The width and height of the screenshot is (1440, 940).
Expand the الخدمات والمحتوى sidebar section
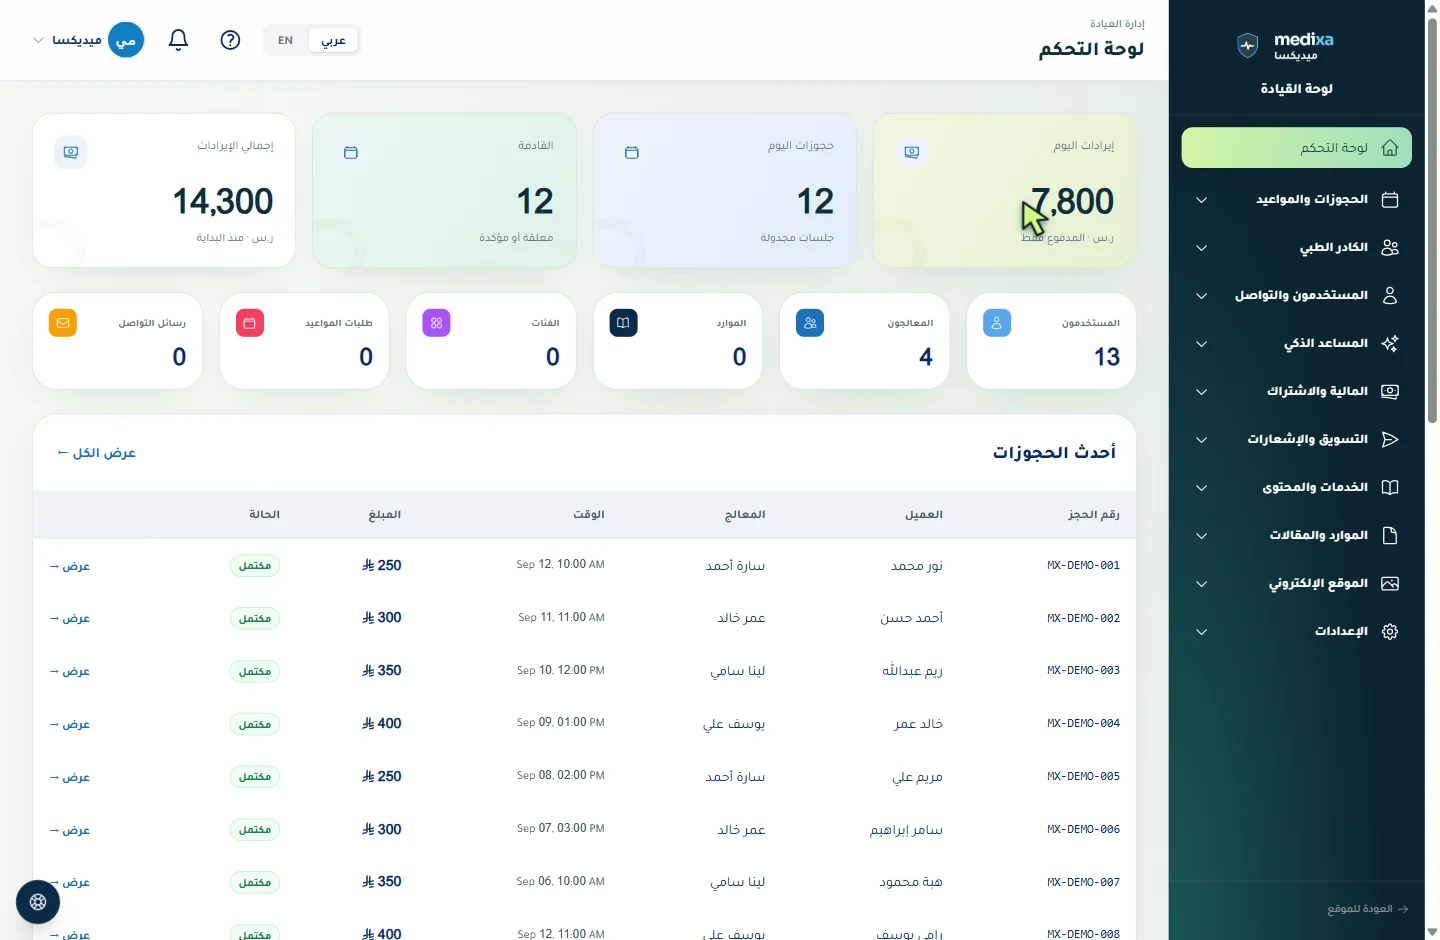click(1297, 488)
